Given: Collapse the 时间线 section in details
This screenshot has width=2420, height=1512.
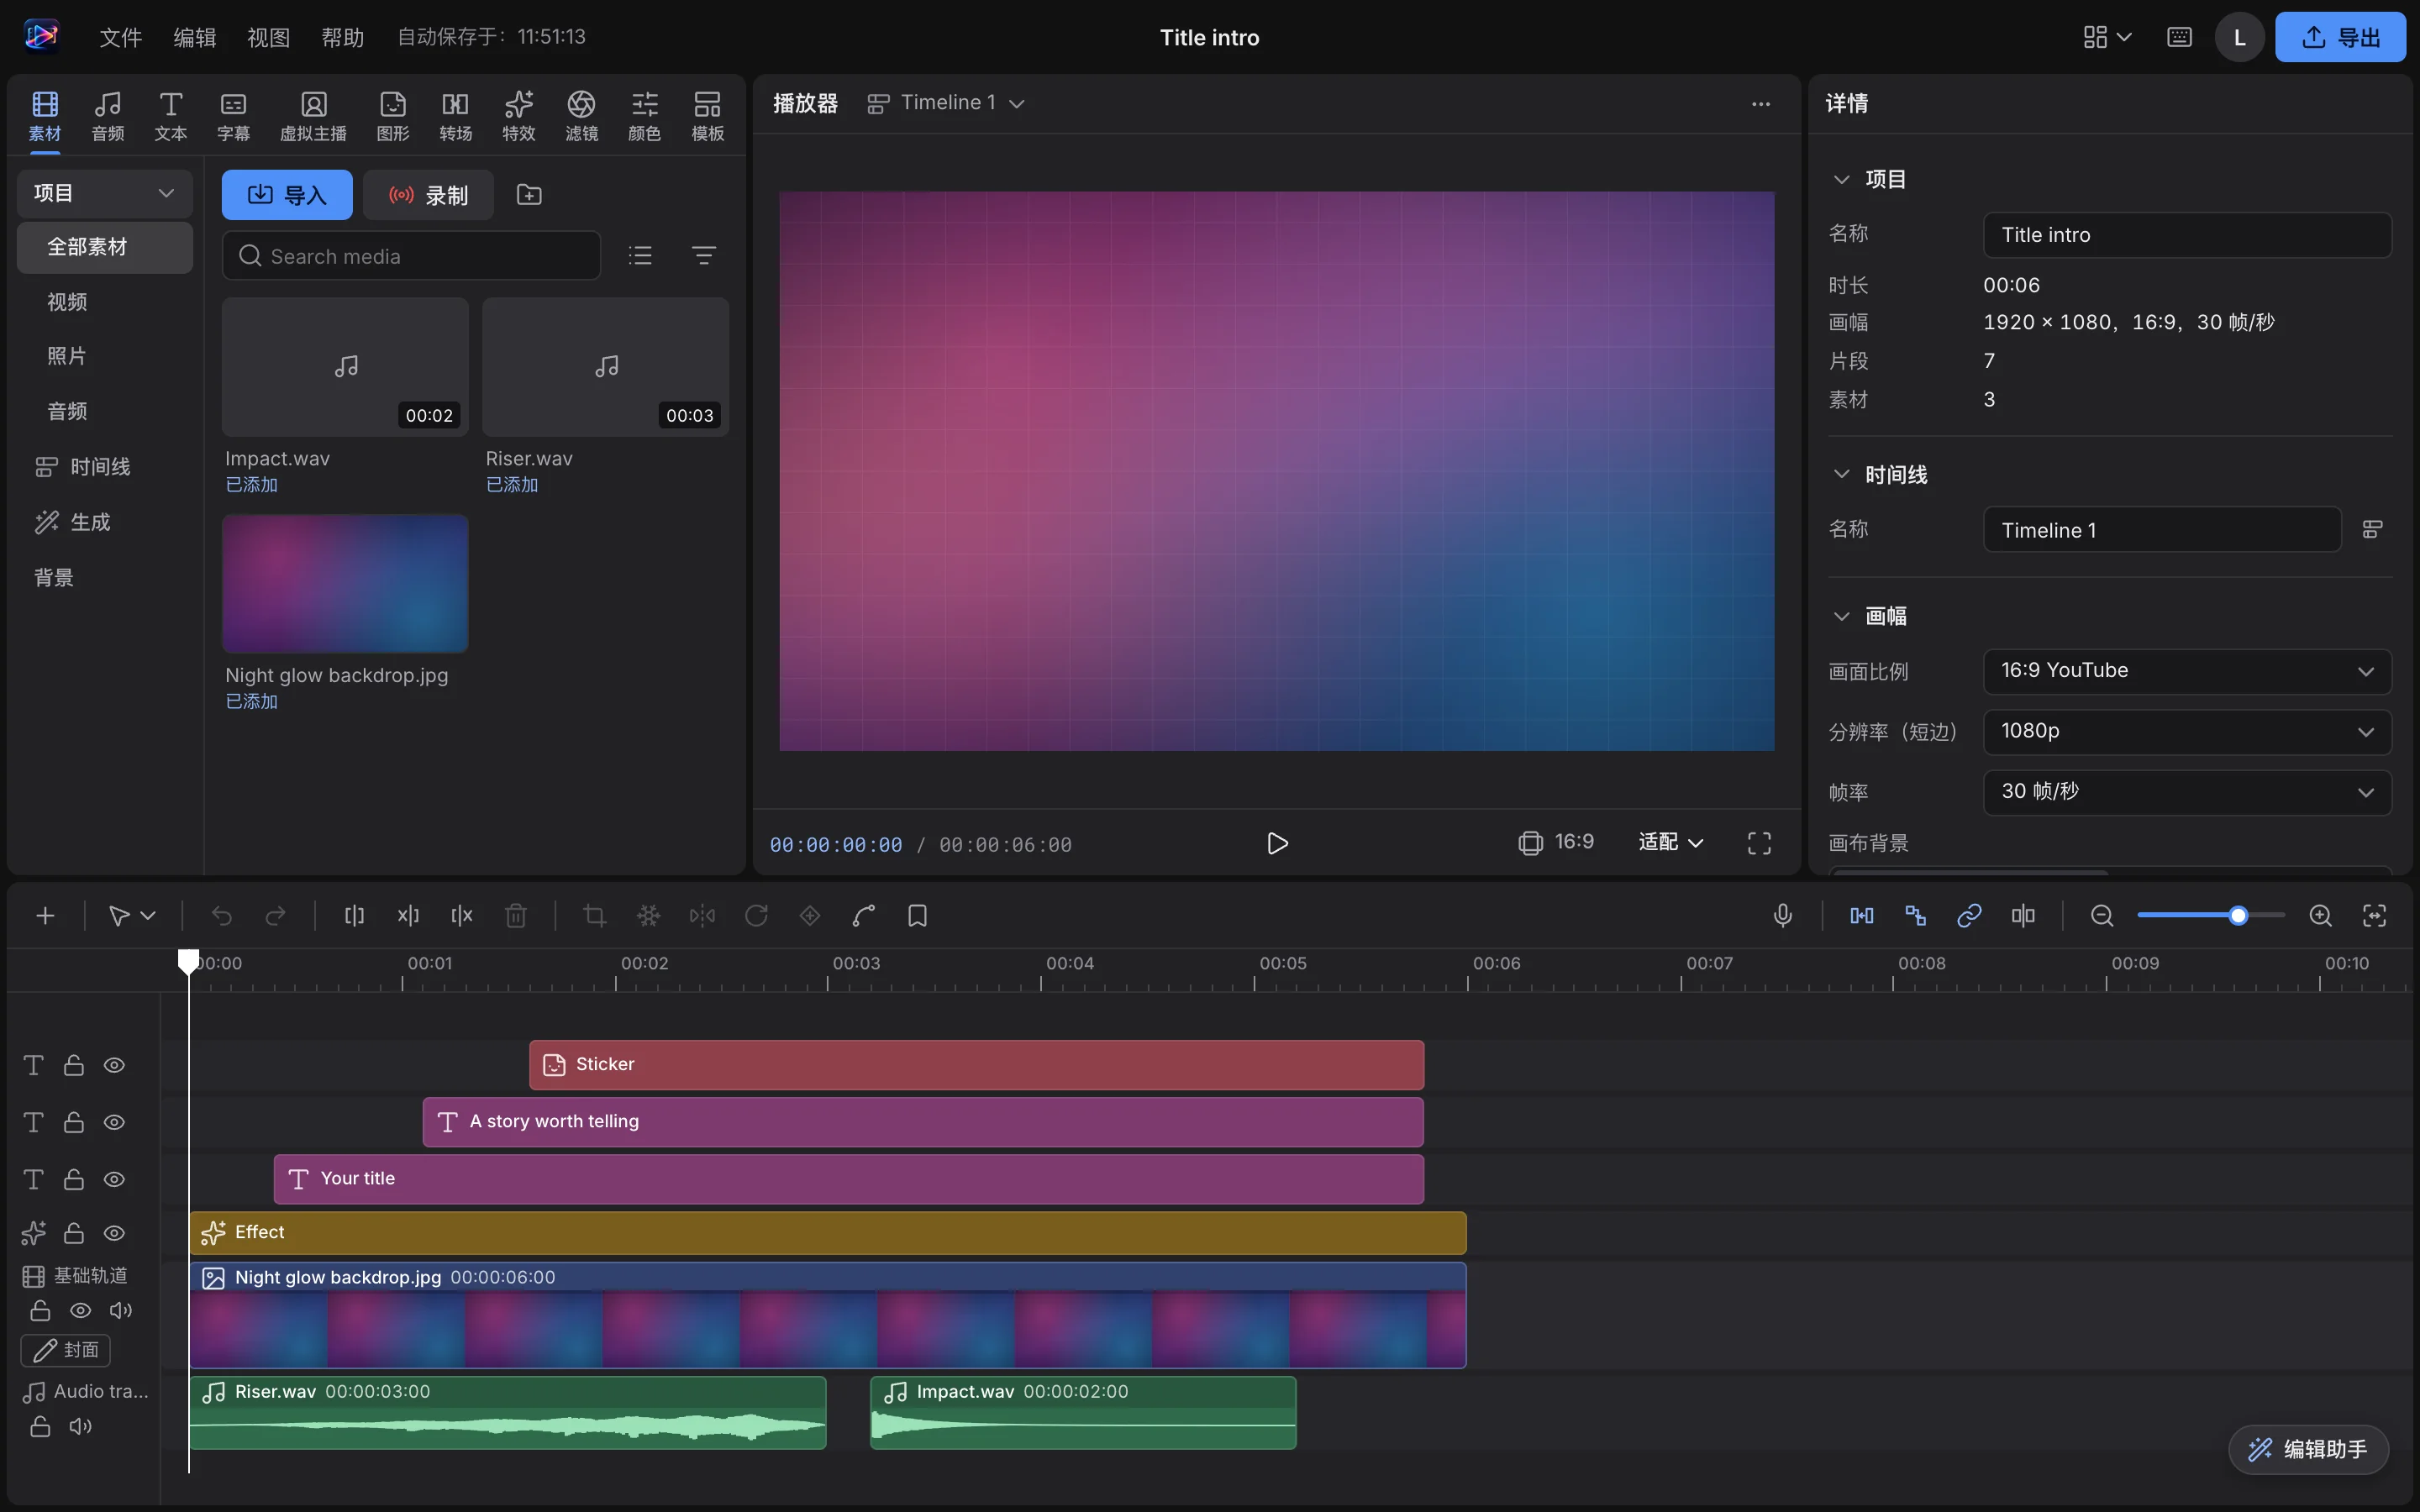Looking at the screenshot, I should click(x=1841, y=474).
